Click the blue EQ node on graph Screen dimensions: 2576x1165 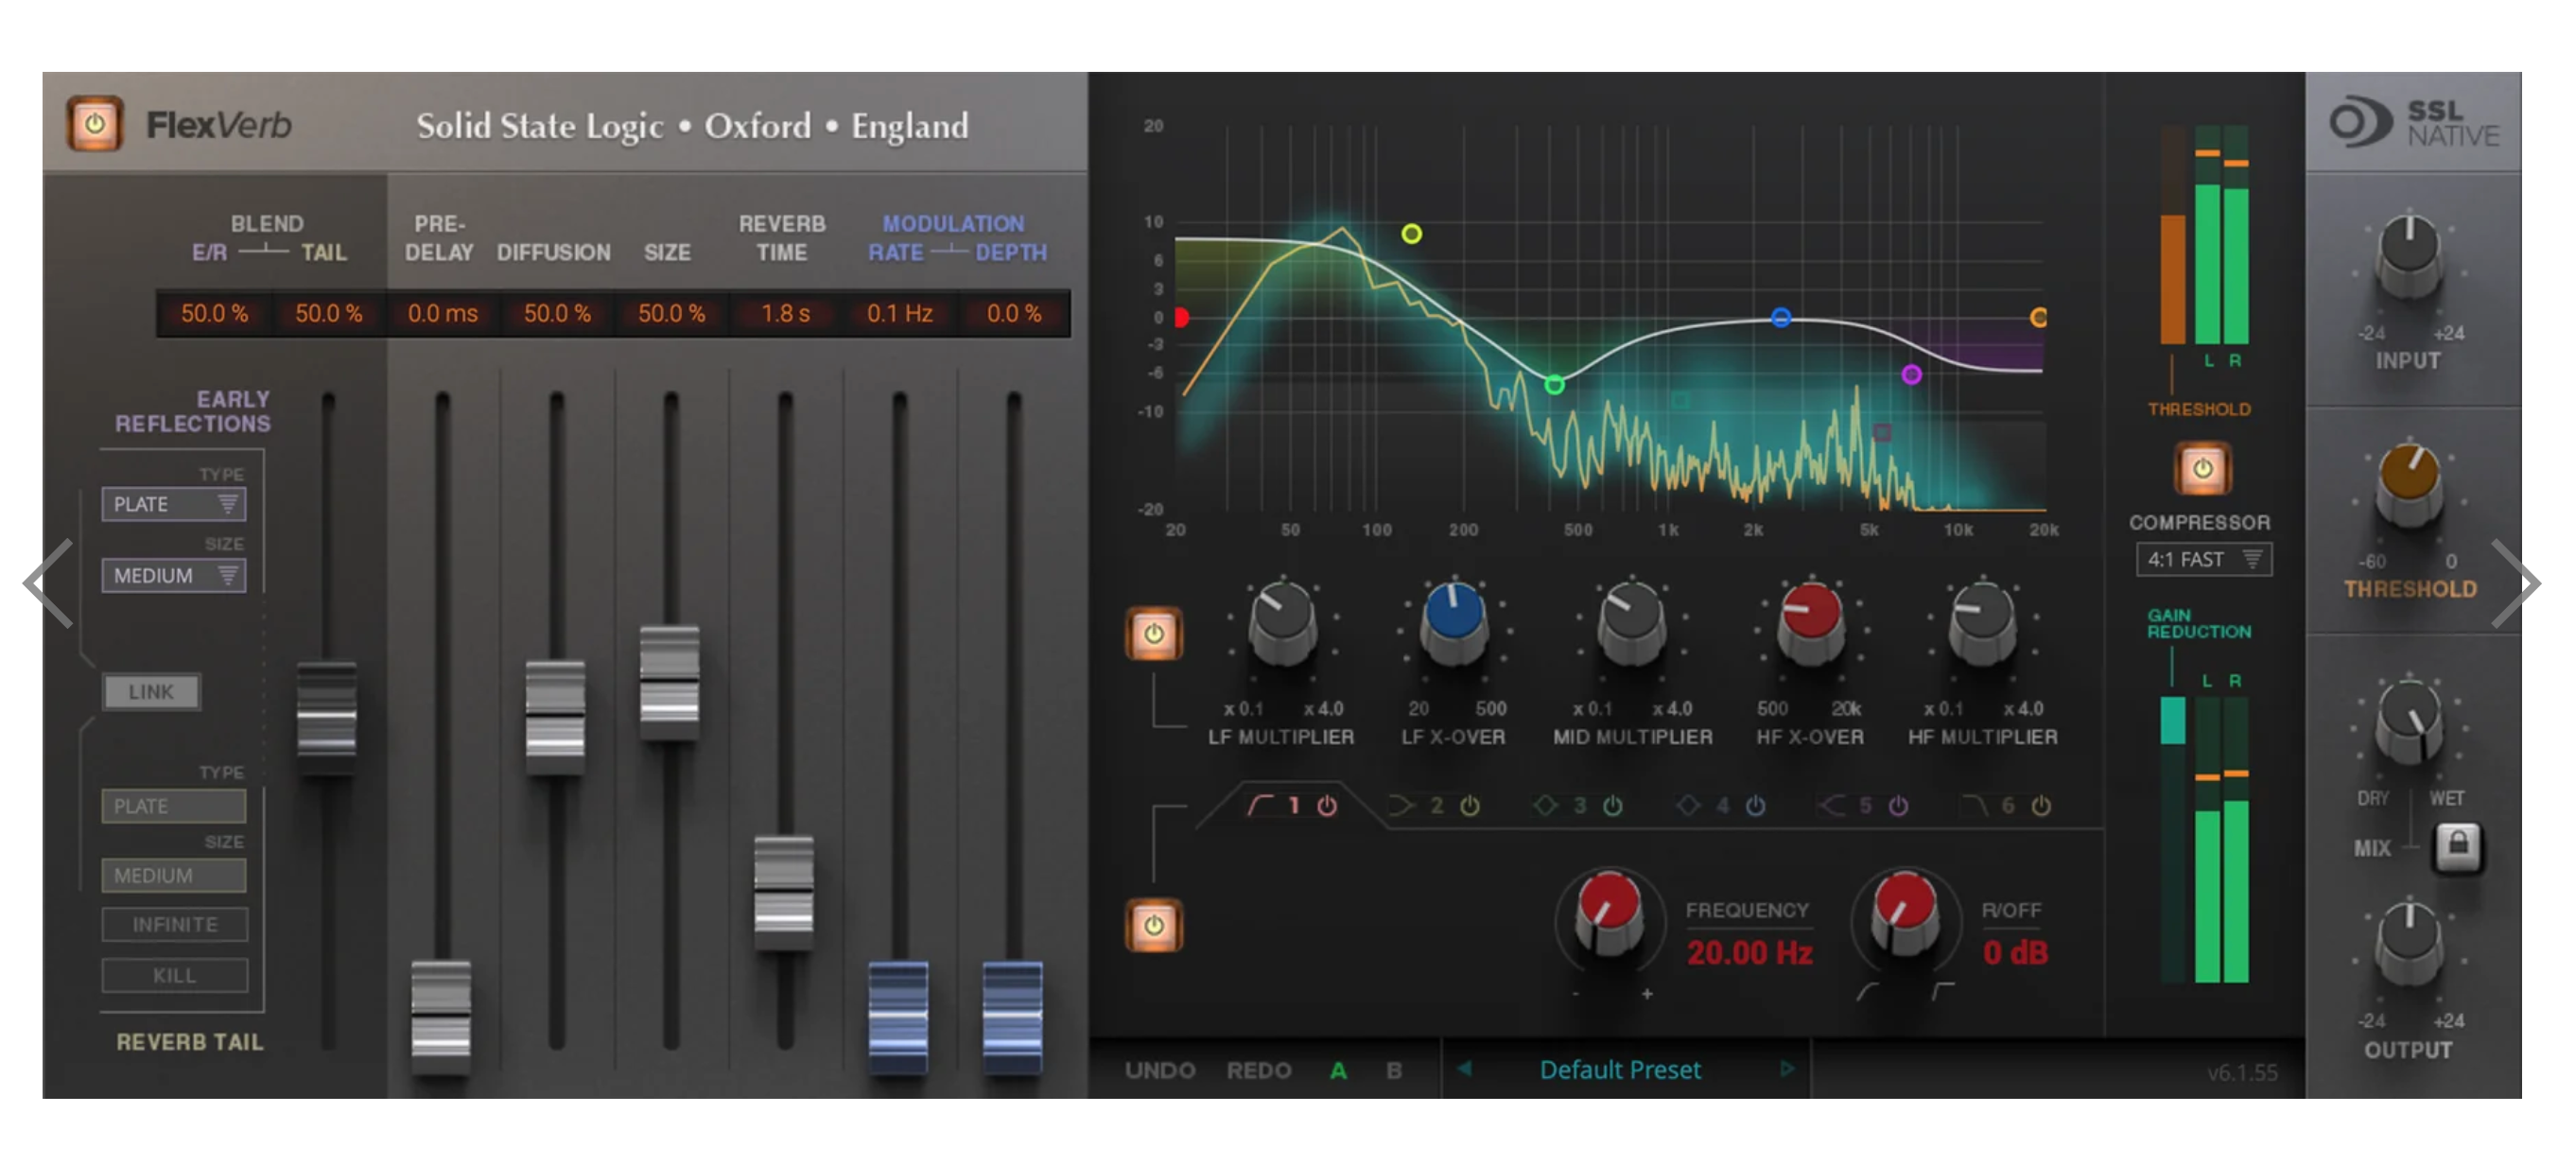[x=1781, y=318]
